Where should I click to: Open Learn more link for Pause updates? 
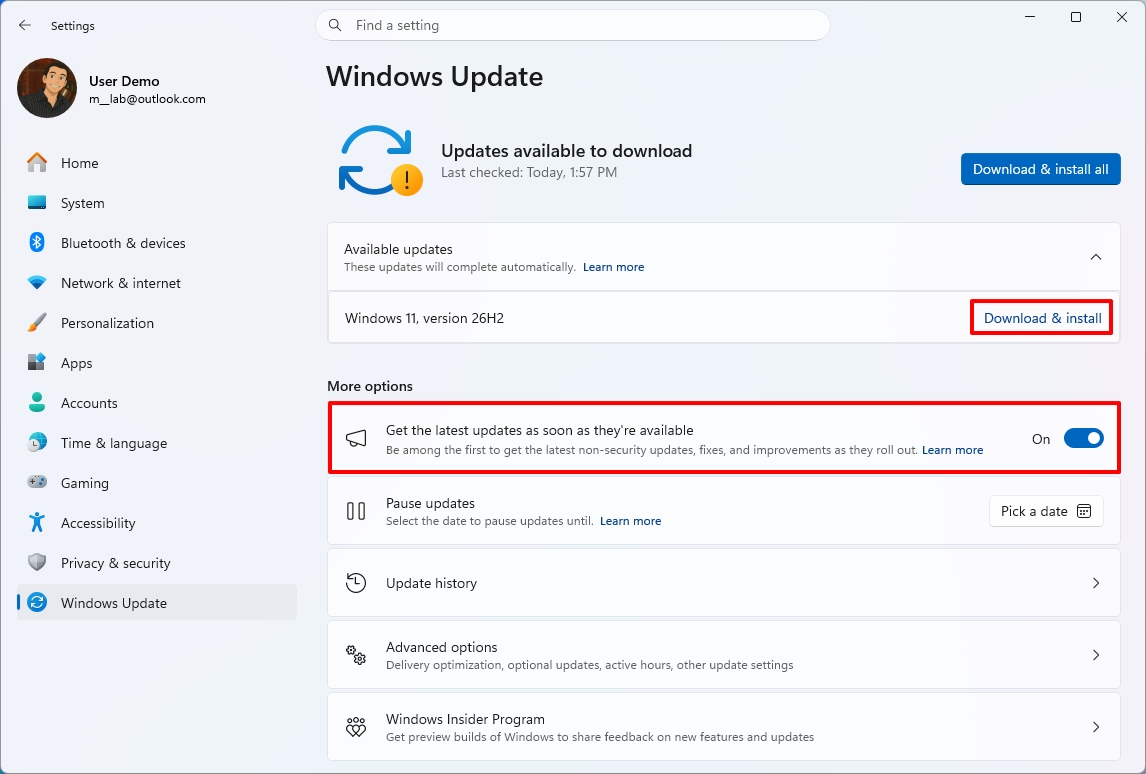pos(630,520)
